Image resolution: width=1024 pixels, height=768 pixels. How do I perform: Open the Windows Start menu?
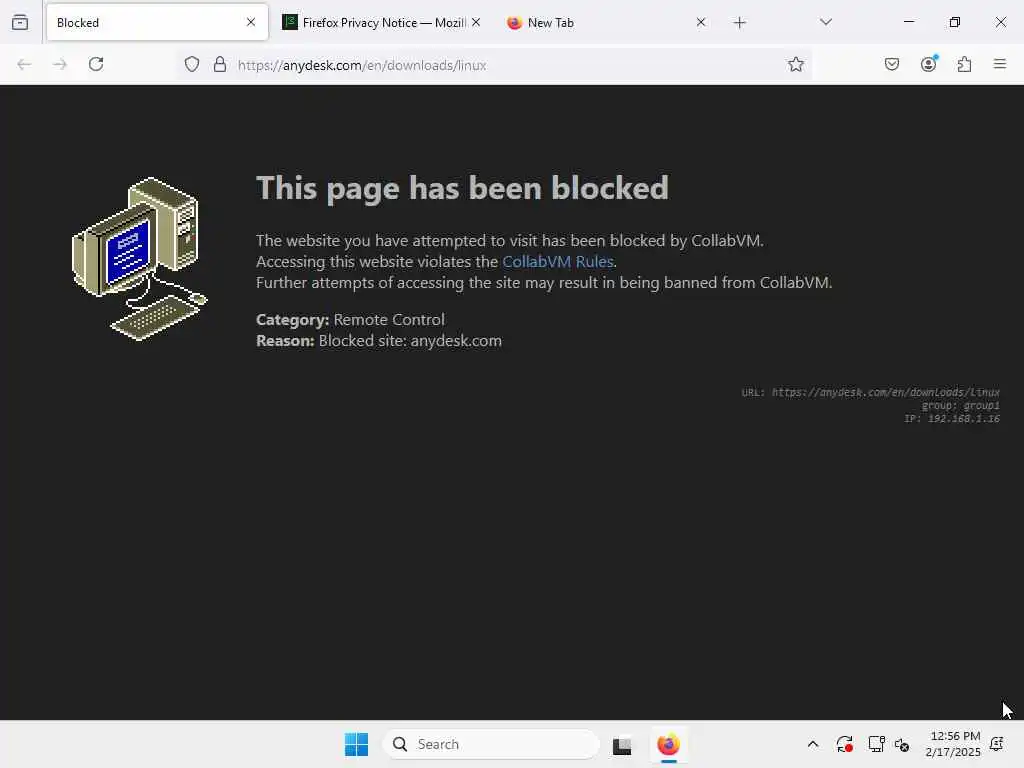point(356,744)
